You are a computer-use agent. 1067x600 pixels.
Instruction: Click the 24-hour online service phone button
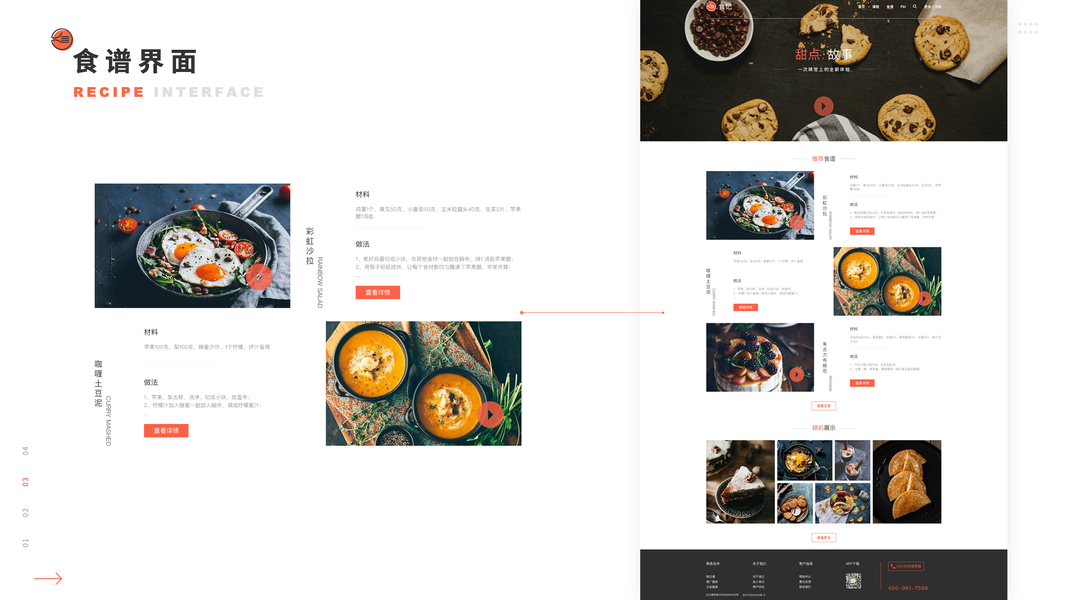(906, 566)
